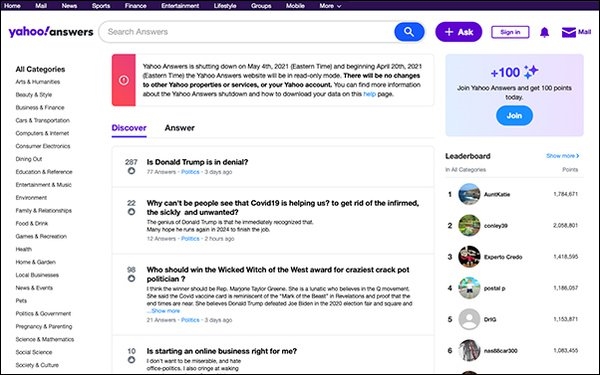Open the rank 5 default avatar

469,319
